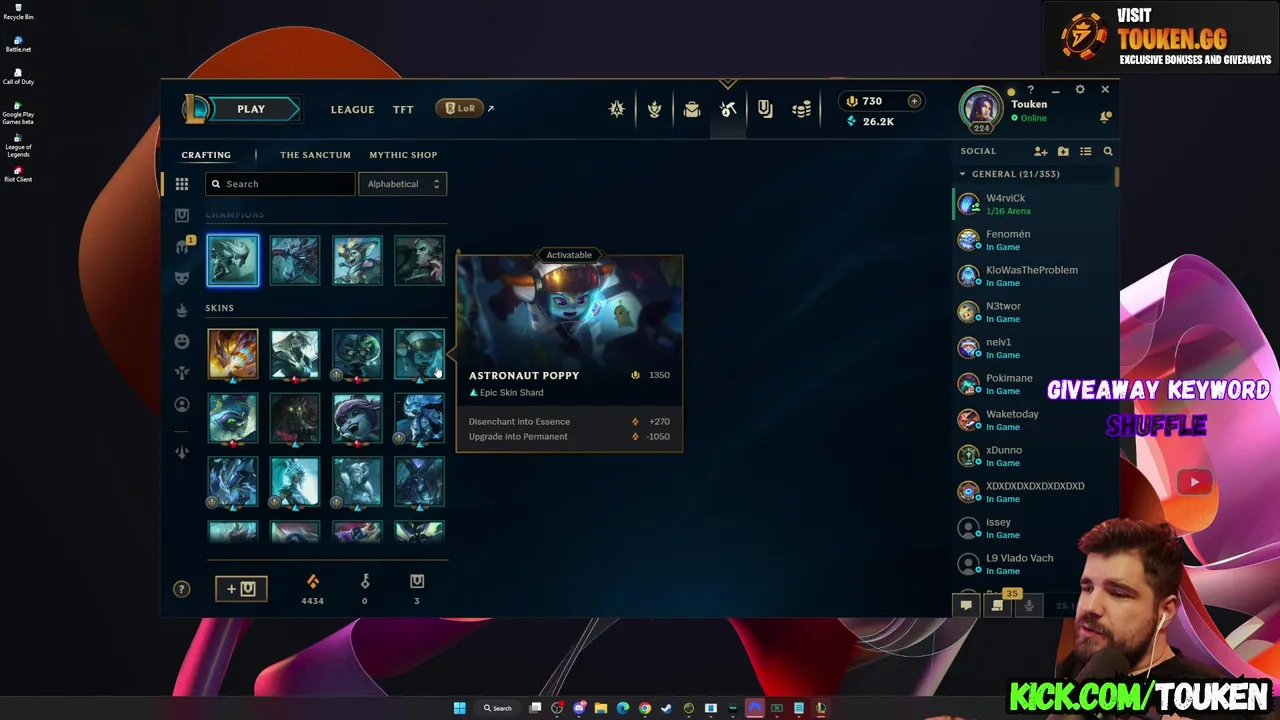1280x720 pixels.
Task: Switch to the Crafting tab
Action: tap(206, 155)
